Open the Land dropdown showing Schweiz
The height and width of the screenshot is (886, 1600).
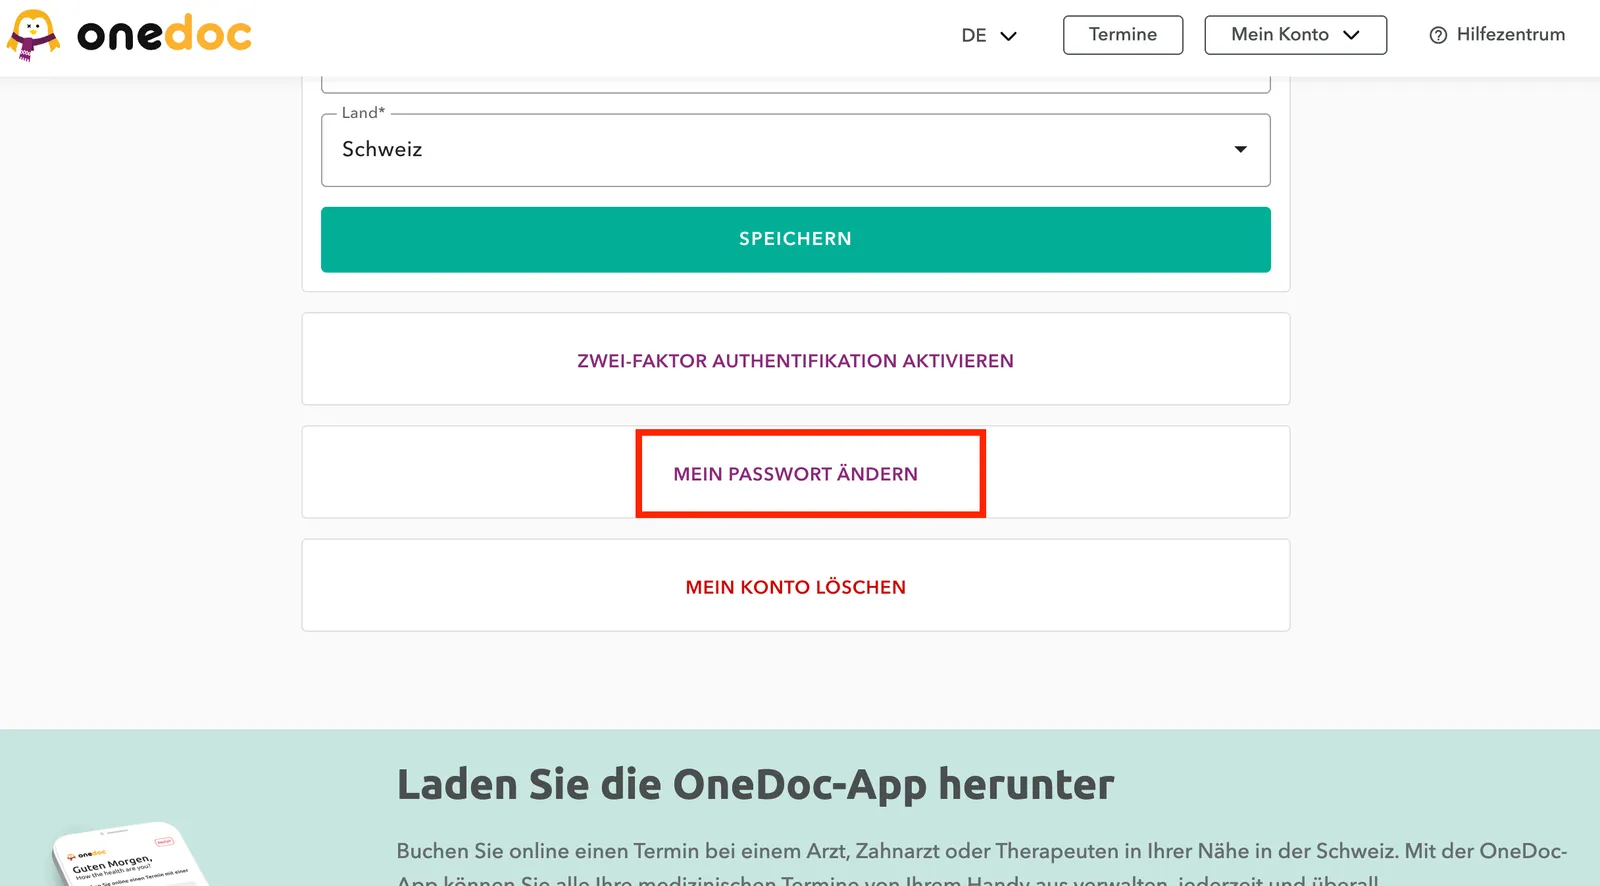(795, 150)
